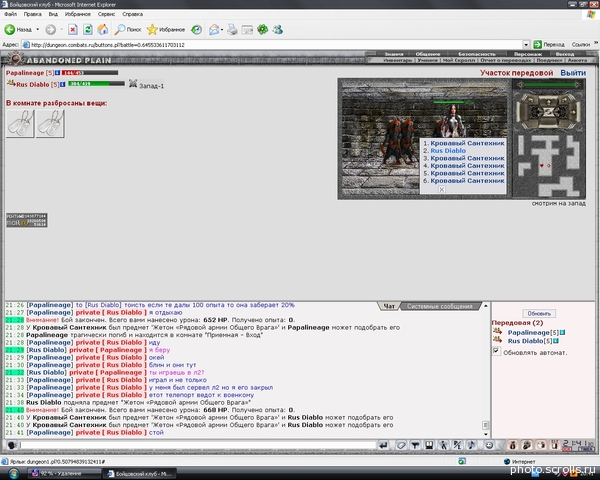This screenshot has width=600, height=480.
Task: Open browser History icon
Action: 196,29
